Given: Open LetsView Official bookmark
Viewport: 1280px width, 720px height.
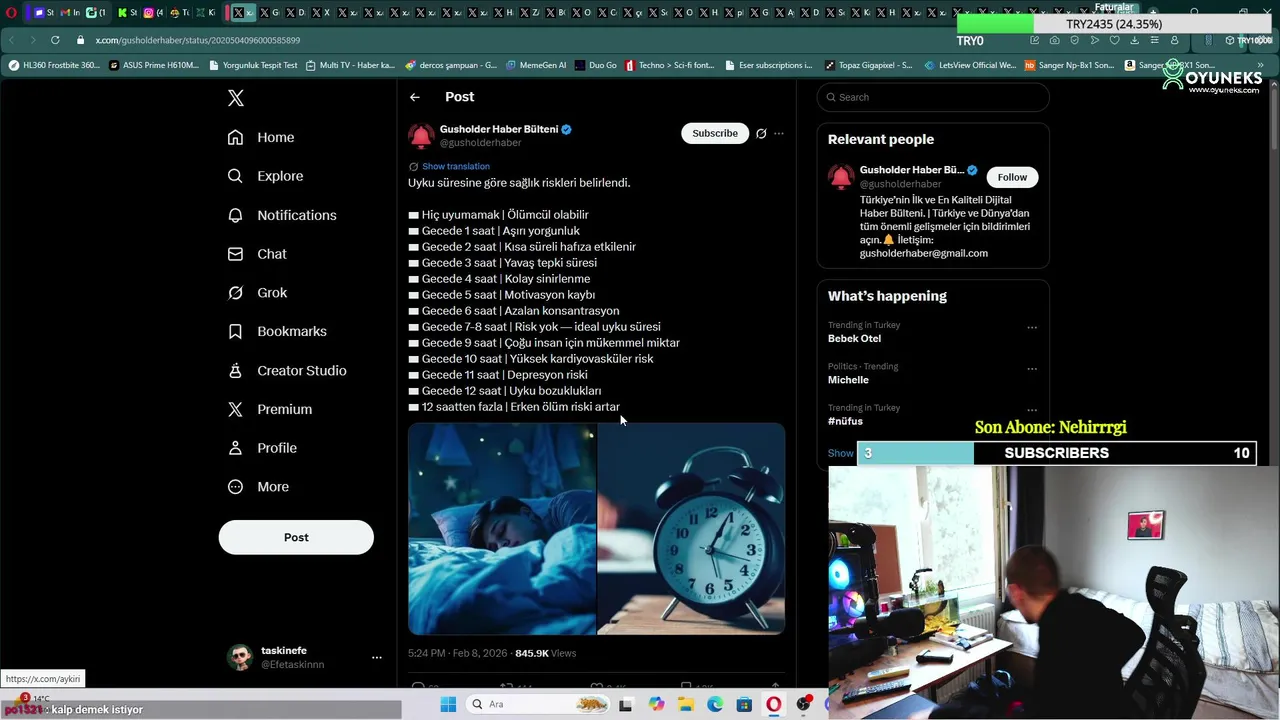Looking at the screenshot, I should [970, 65].
